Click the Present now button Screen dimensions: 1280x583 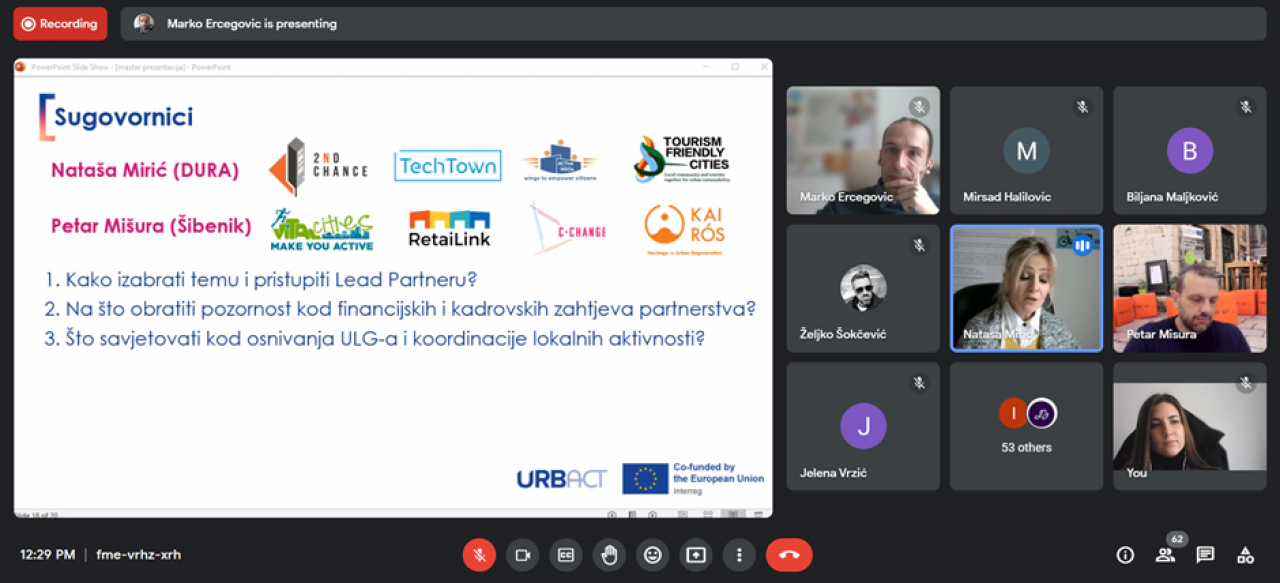(696, 555)
